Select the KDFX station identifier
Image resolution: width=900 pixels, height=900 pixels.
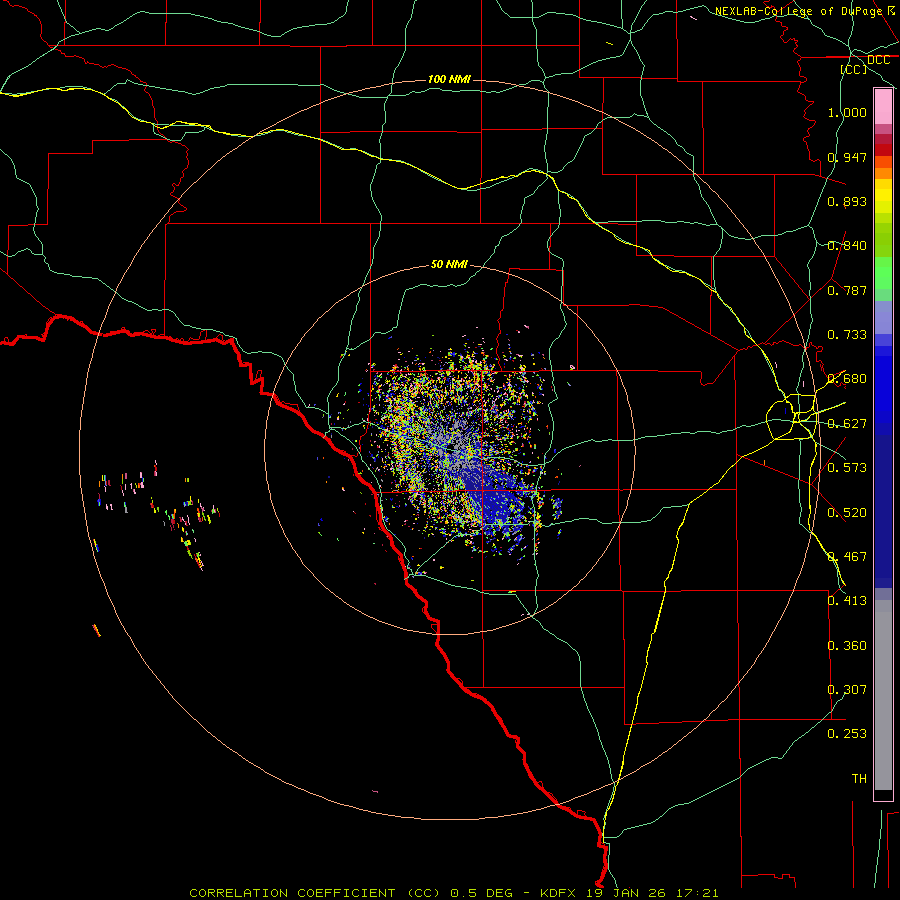click(560, 893)
